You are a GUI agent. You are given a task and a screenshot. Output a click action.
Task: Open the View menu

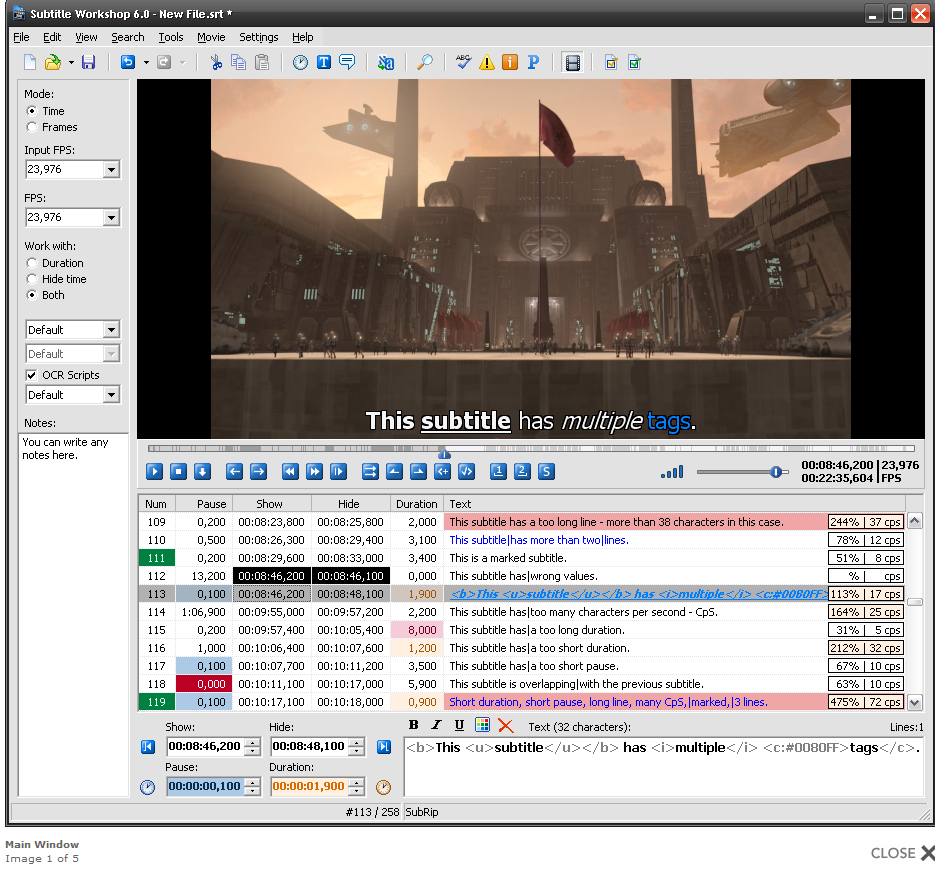click(86, 37)
